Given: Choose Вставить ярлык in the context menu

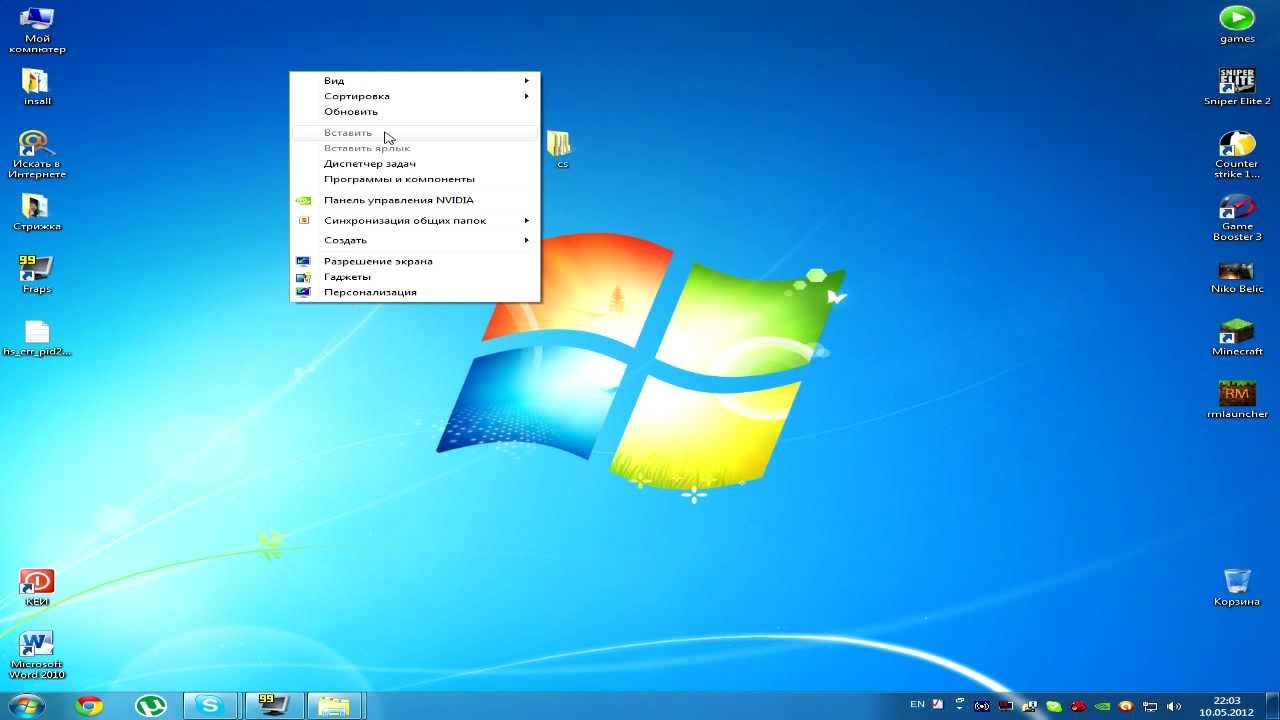Looking at the screenshot, I should 415,148.
